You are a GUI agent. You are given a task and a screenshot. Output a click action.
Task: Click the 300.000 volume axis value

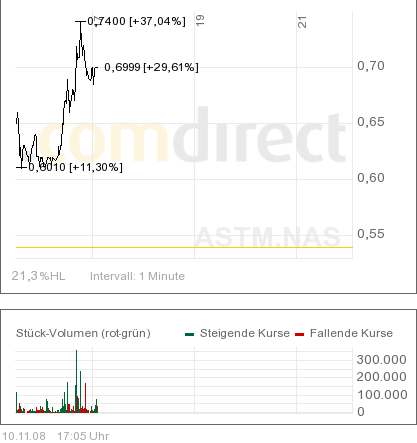click(x=382, y=360)
